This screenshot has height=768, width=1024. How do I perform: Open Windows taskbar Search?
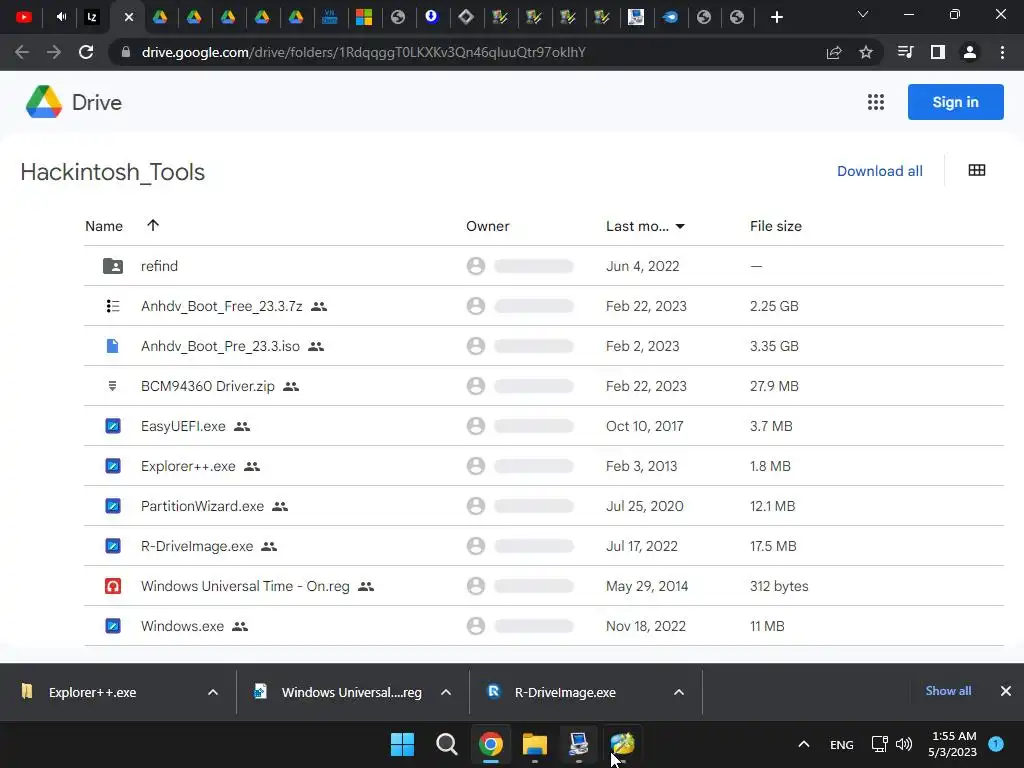click(x=447, y=744)
